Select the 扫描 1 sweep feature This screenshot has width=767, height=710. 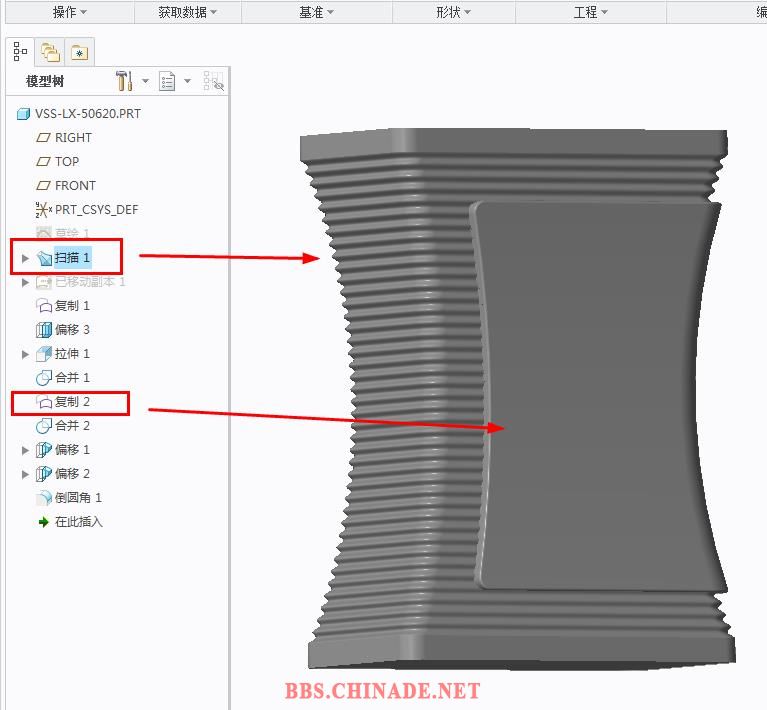72,257
